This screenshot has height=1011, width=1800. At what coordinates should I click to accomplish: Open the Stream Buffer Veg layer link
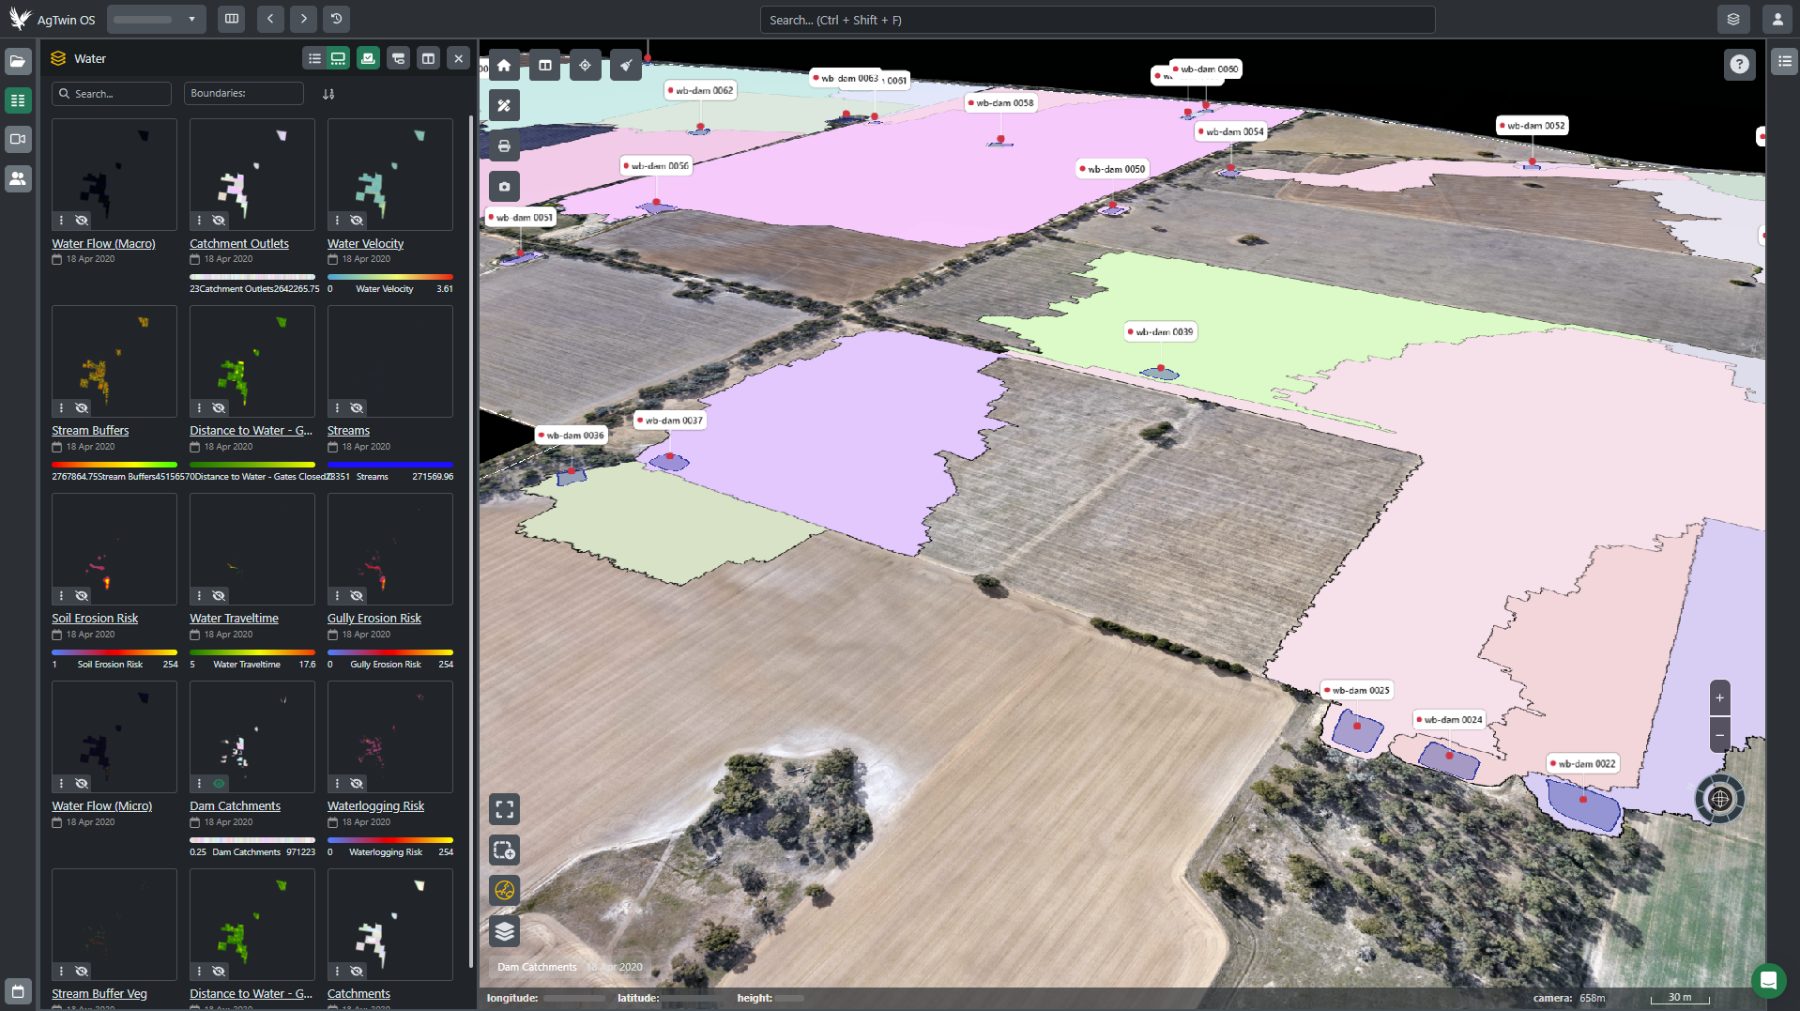(x=99, y=994)
